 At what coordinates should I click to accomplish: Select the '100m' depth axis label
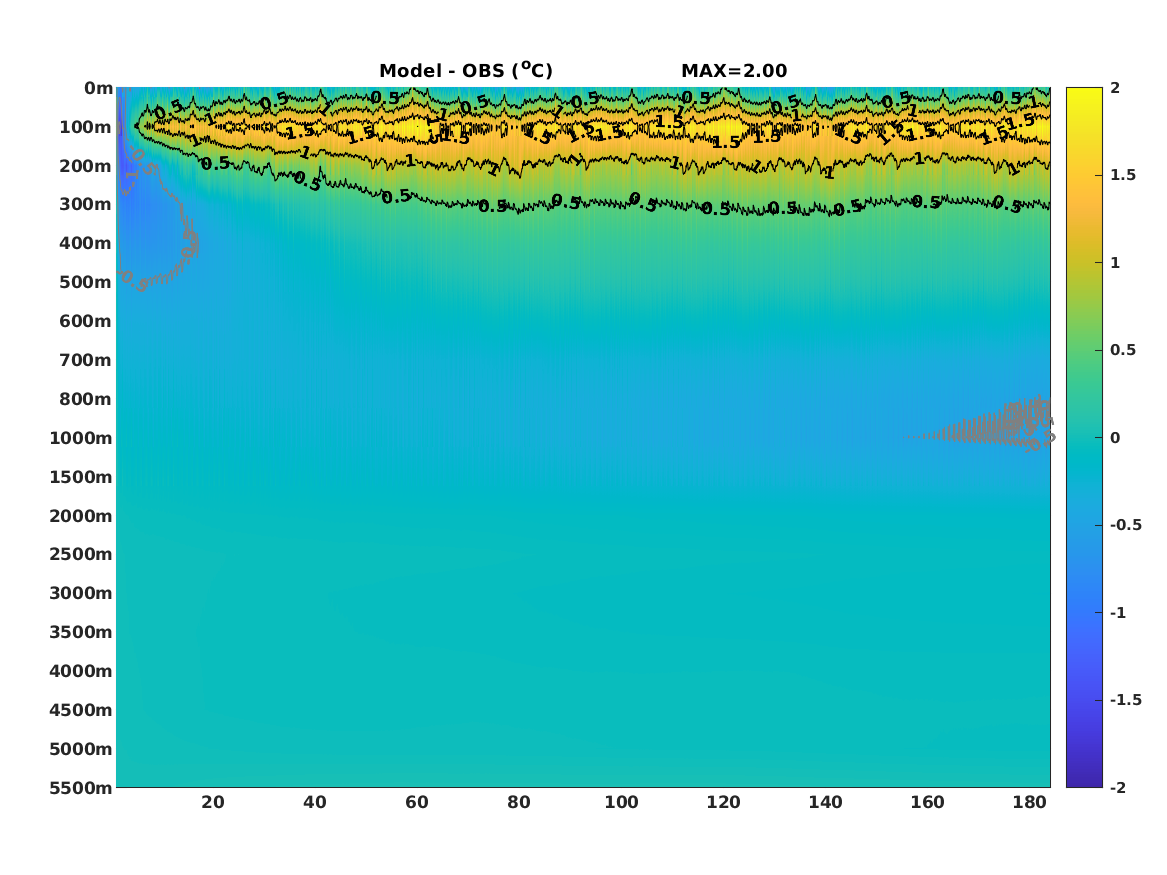coord(86,127)
